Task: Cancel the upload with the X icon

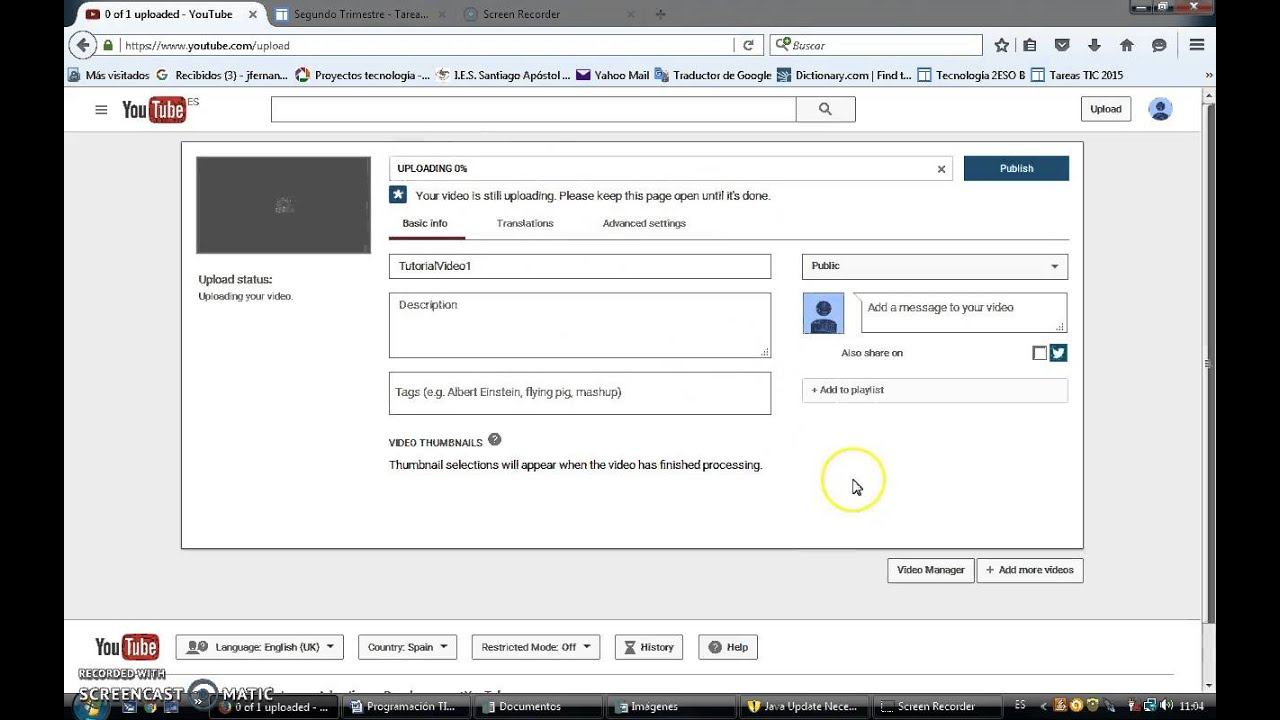Action: pyautogui.click(x=941, y=169)
